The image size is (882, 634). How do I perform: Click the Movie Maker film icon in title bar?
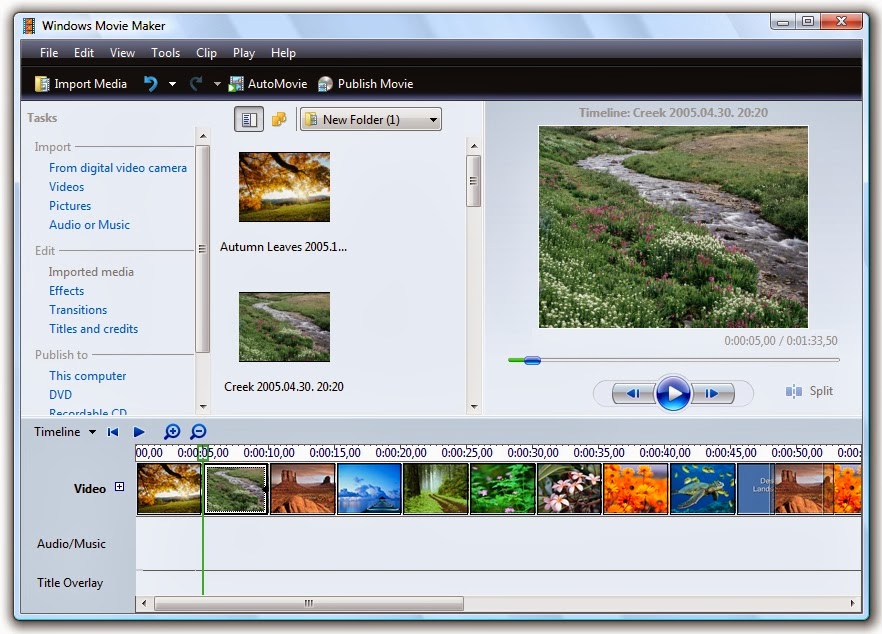29,26
